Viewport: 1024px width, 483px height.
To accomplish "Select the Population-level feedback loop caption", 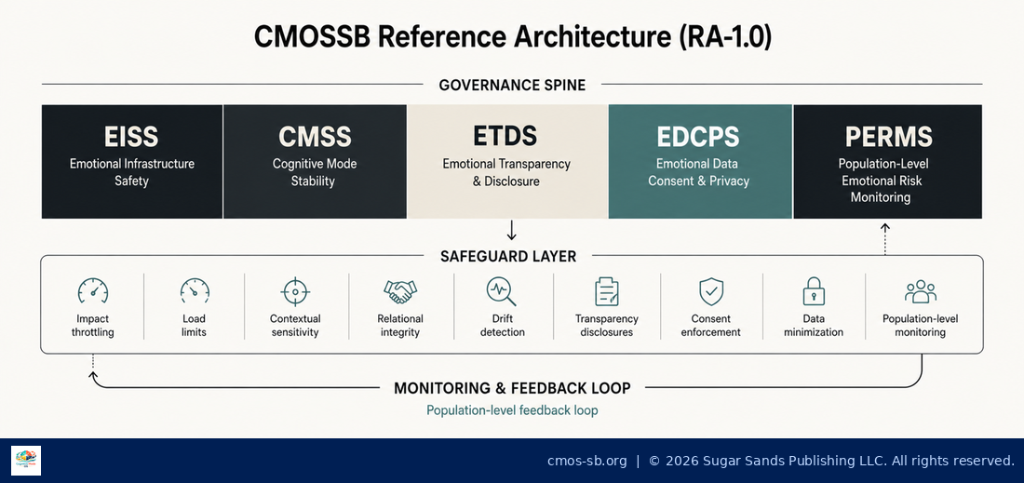I will tap(512, 411).
